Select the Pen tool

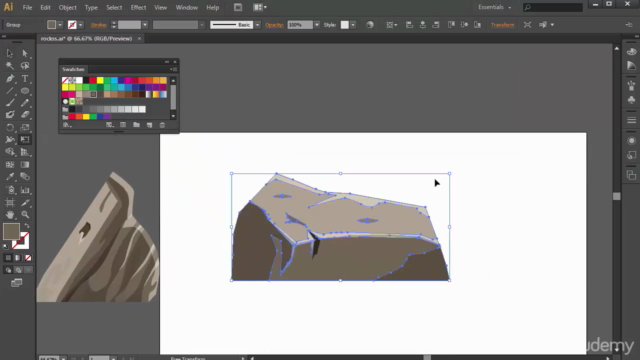[x=10, y=78]
